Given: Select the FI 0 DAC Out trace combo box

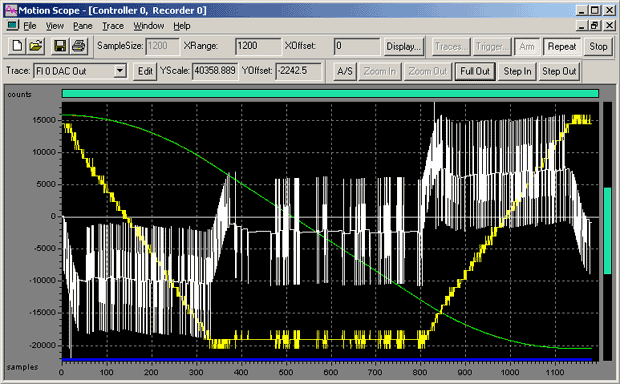Looking at the screenshot, I should click(x=80, y=71).
